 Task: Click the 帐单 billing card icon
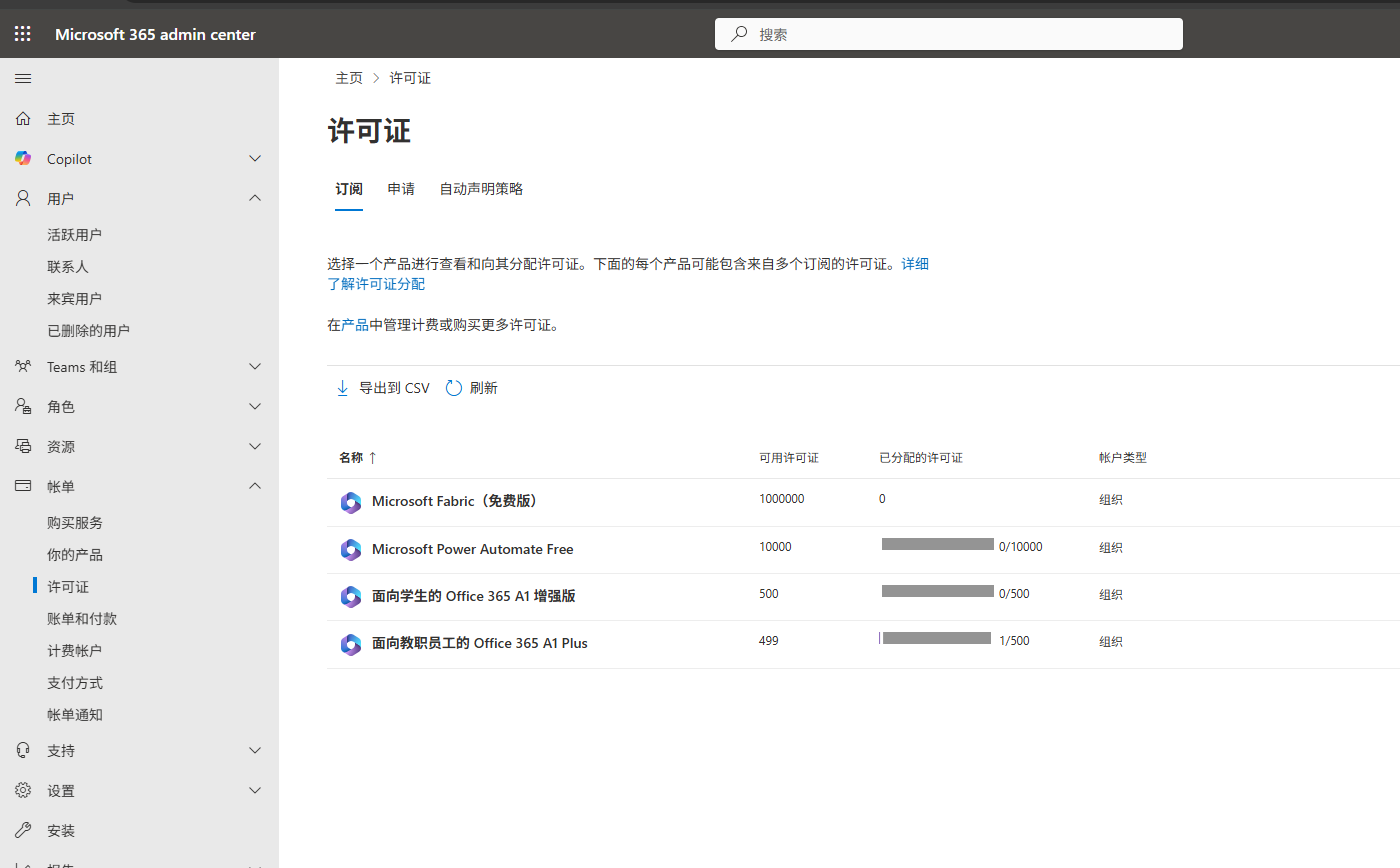[23, 486]
